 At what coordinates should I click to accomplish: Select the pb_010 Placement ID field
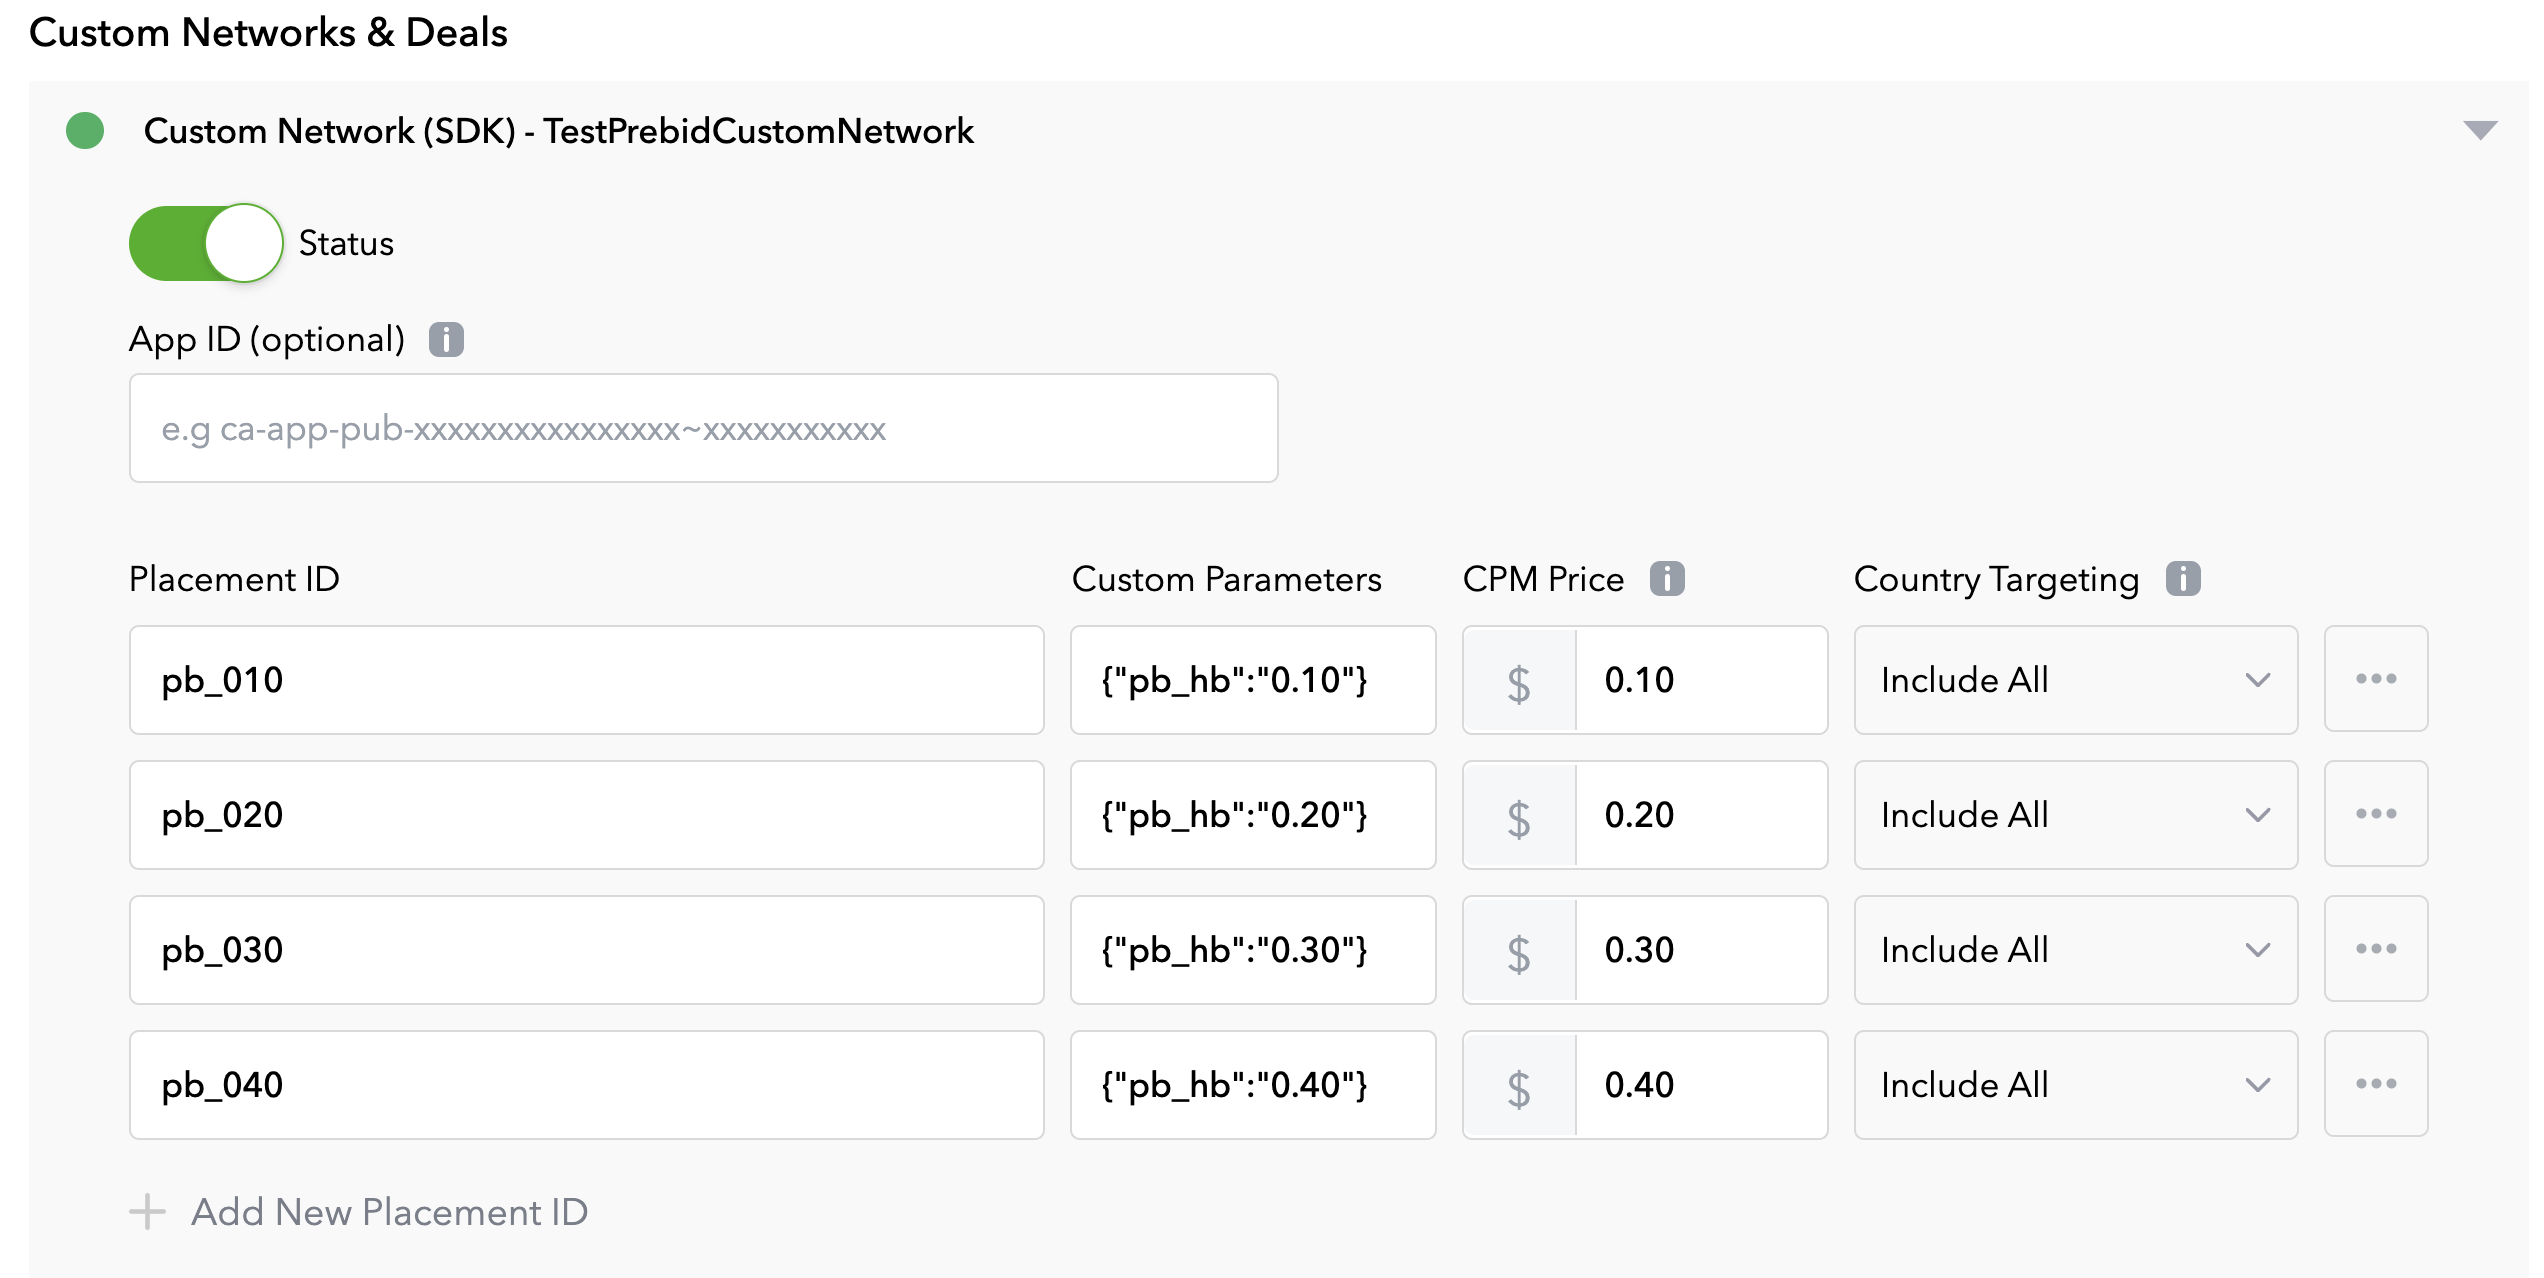(586, 679)
